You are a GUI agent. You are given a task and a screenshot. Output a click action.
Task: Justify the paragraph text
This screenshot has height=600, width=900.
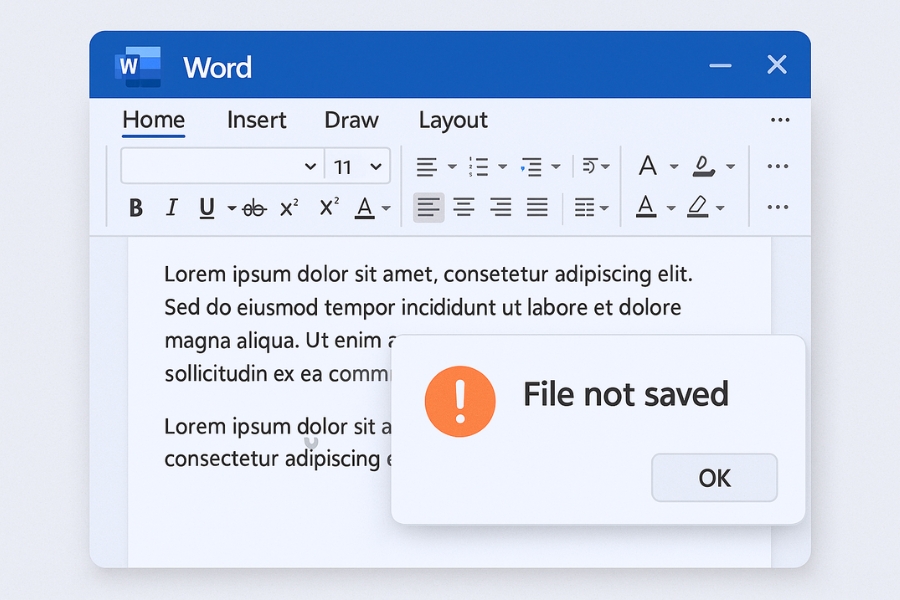[x=537, y=208]
